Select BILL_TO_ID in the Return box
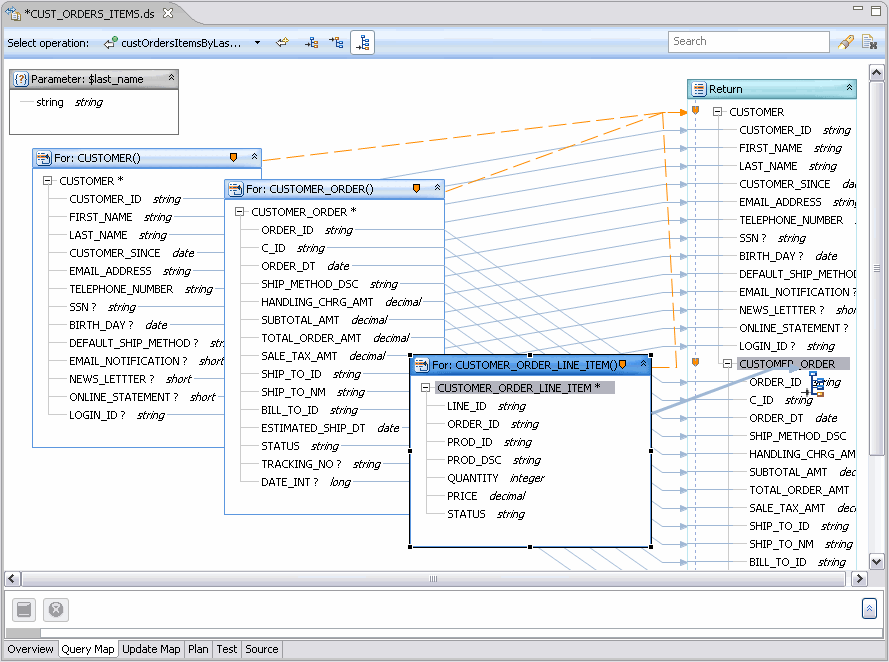Viewport: 889px width, 662px height. pos(777,562)
